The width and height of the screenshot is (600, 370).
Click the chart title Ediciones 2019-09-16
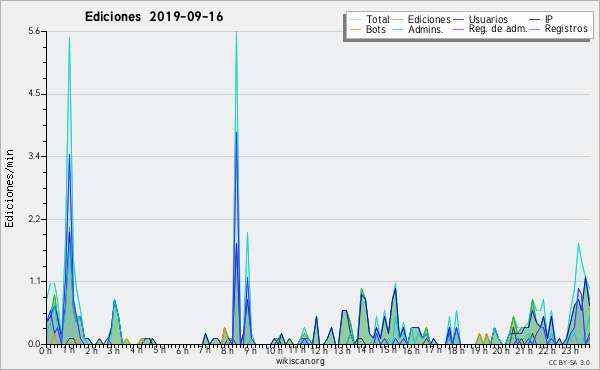154,17
